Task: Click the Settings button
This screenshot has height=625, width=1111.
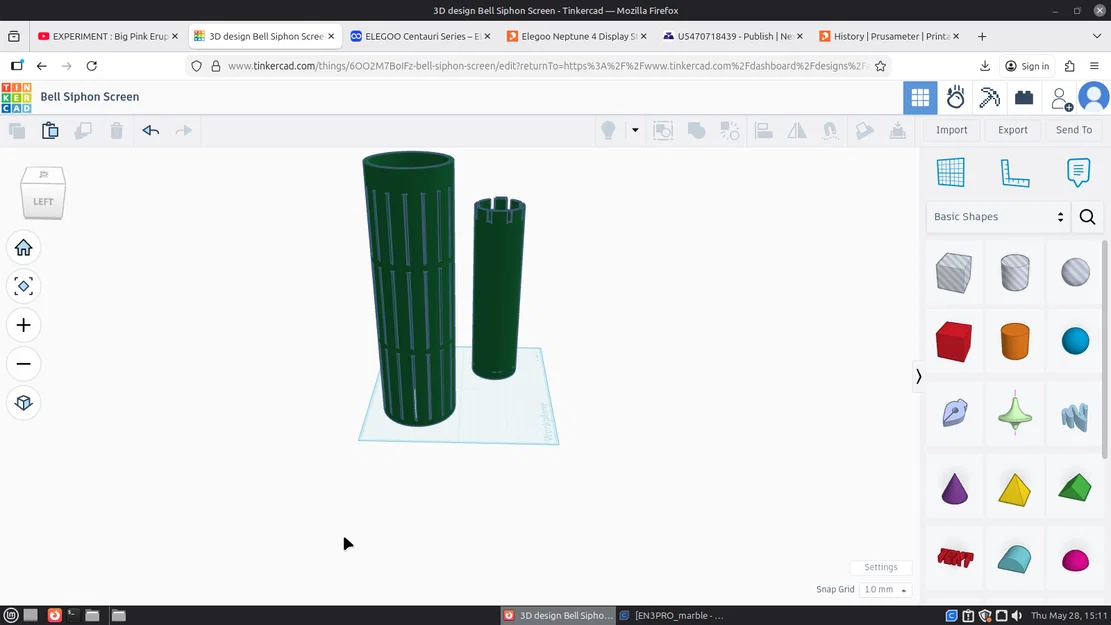Action: coord(881,567)
